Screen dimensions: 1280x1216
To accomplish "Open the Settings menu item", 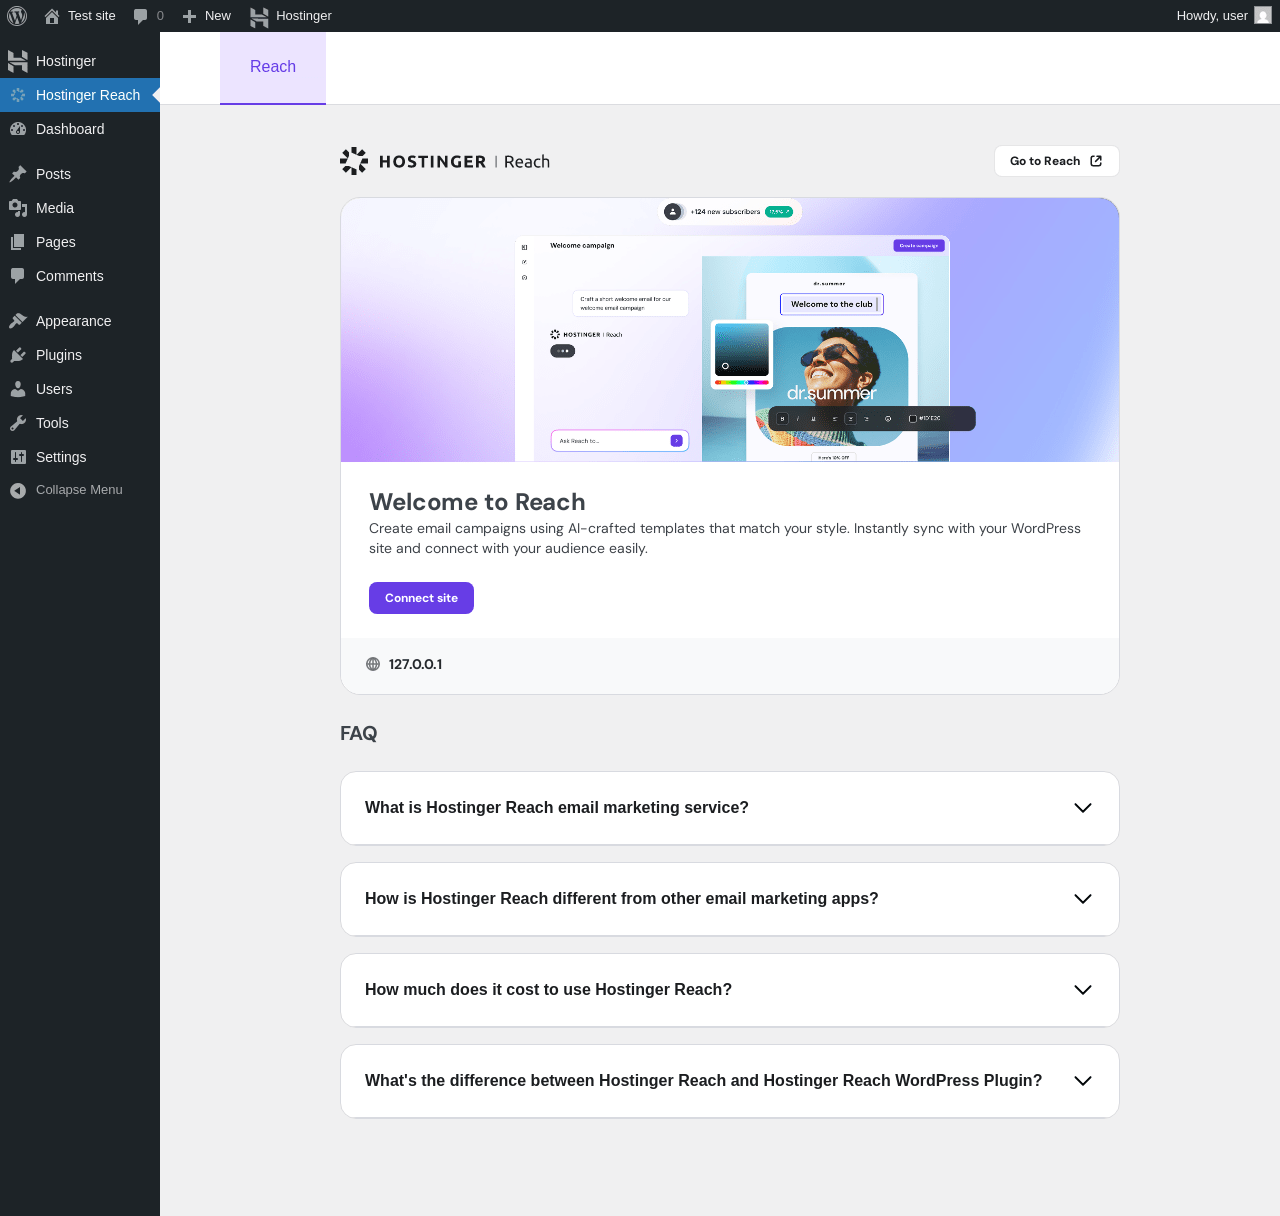I will [80, 457].
